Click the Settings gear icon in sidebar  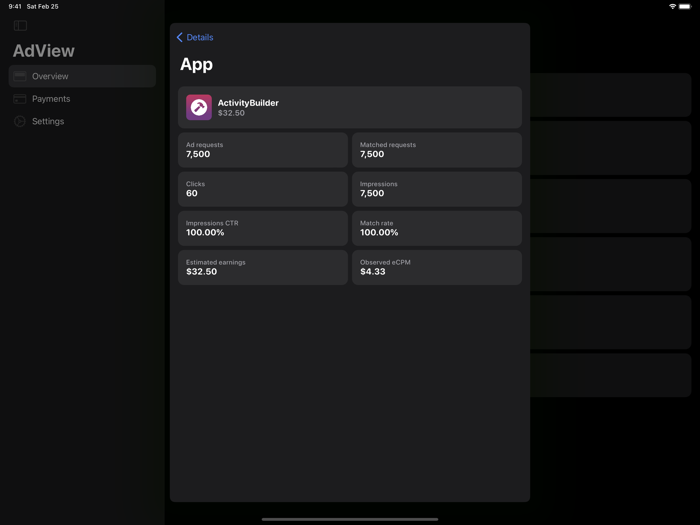click(20, 121)
